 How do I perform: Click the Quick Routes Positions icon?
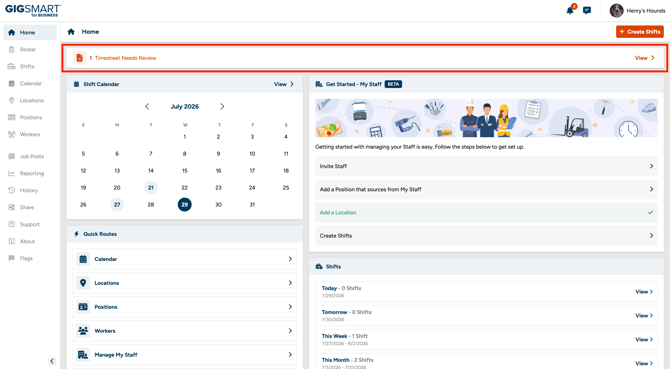[x=83, y=307]
